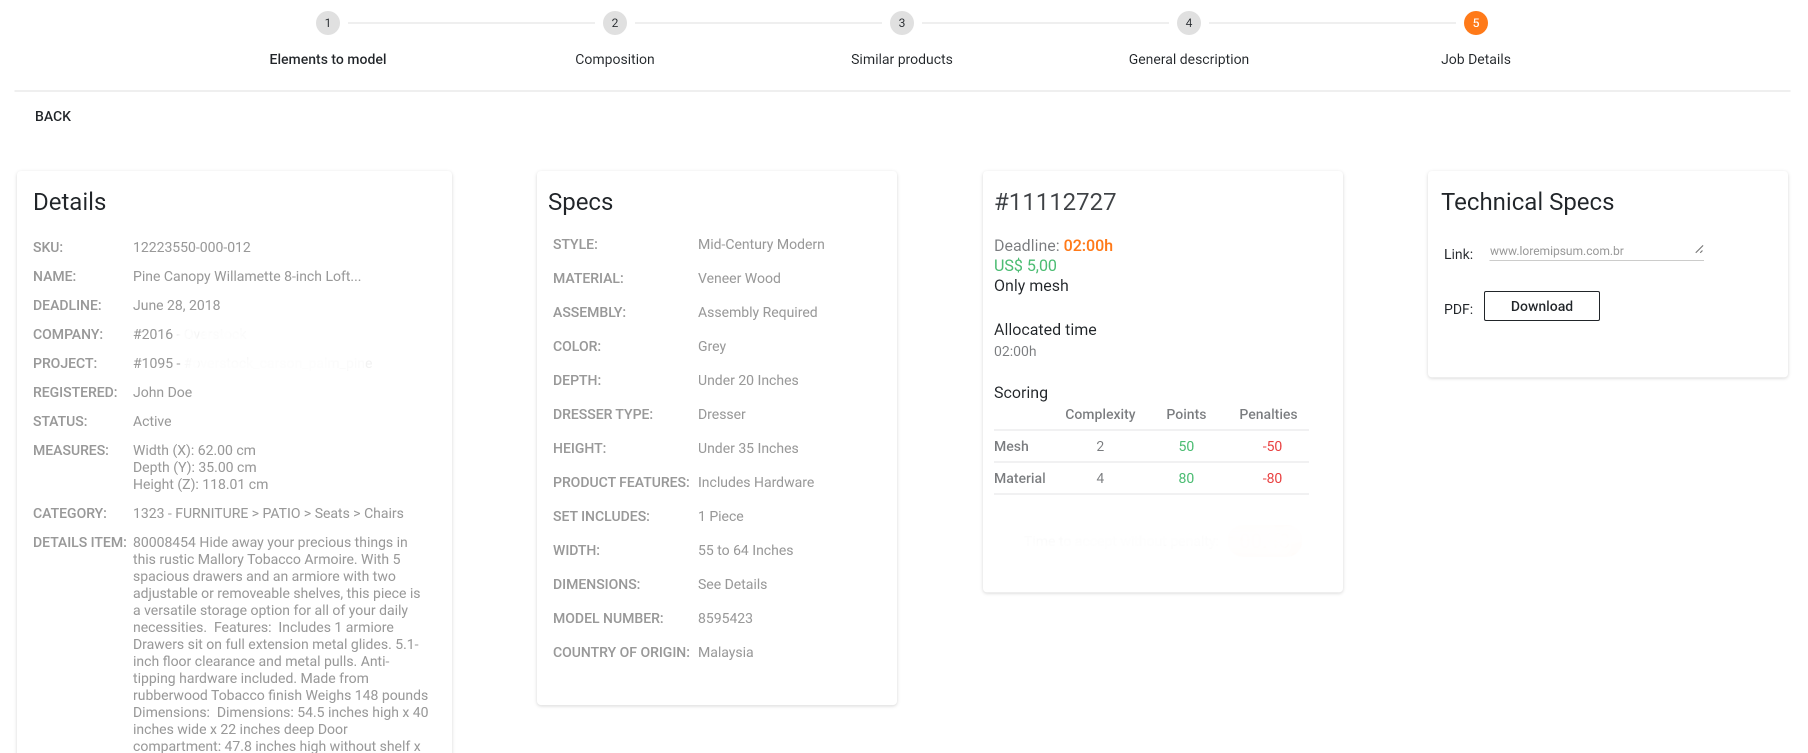Click the BACK button

53,116
